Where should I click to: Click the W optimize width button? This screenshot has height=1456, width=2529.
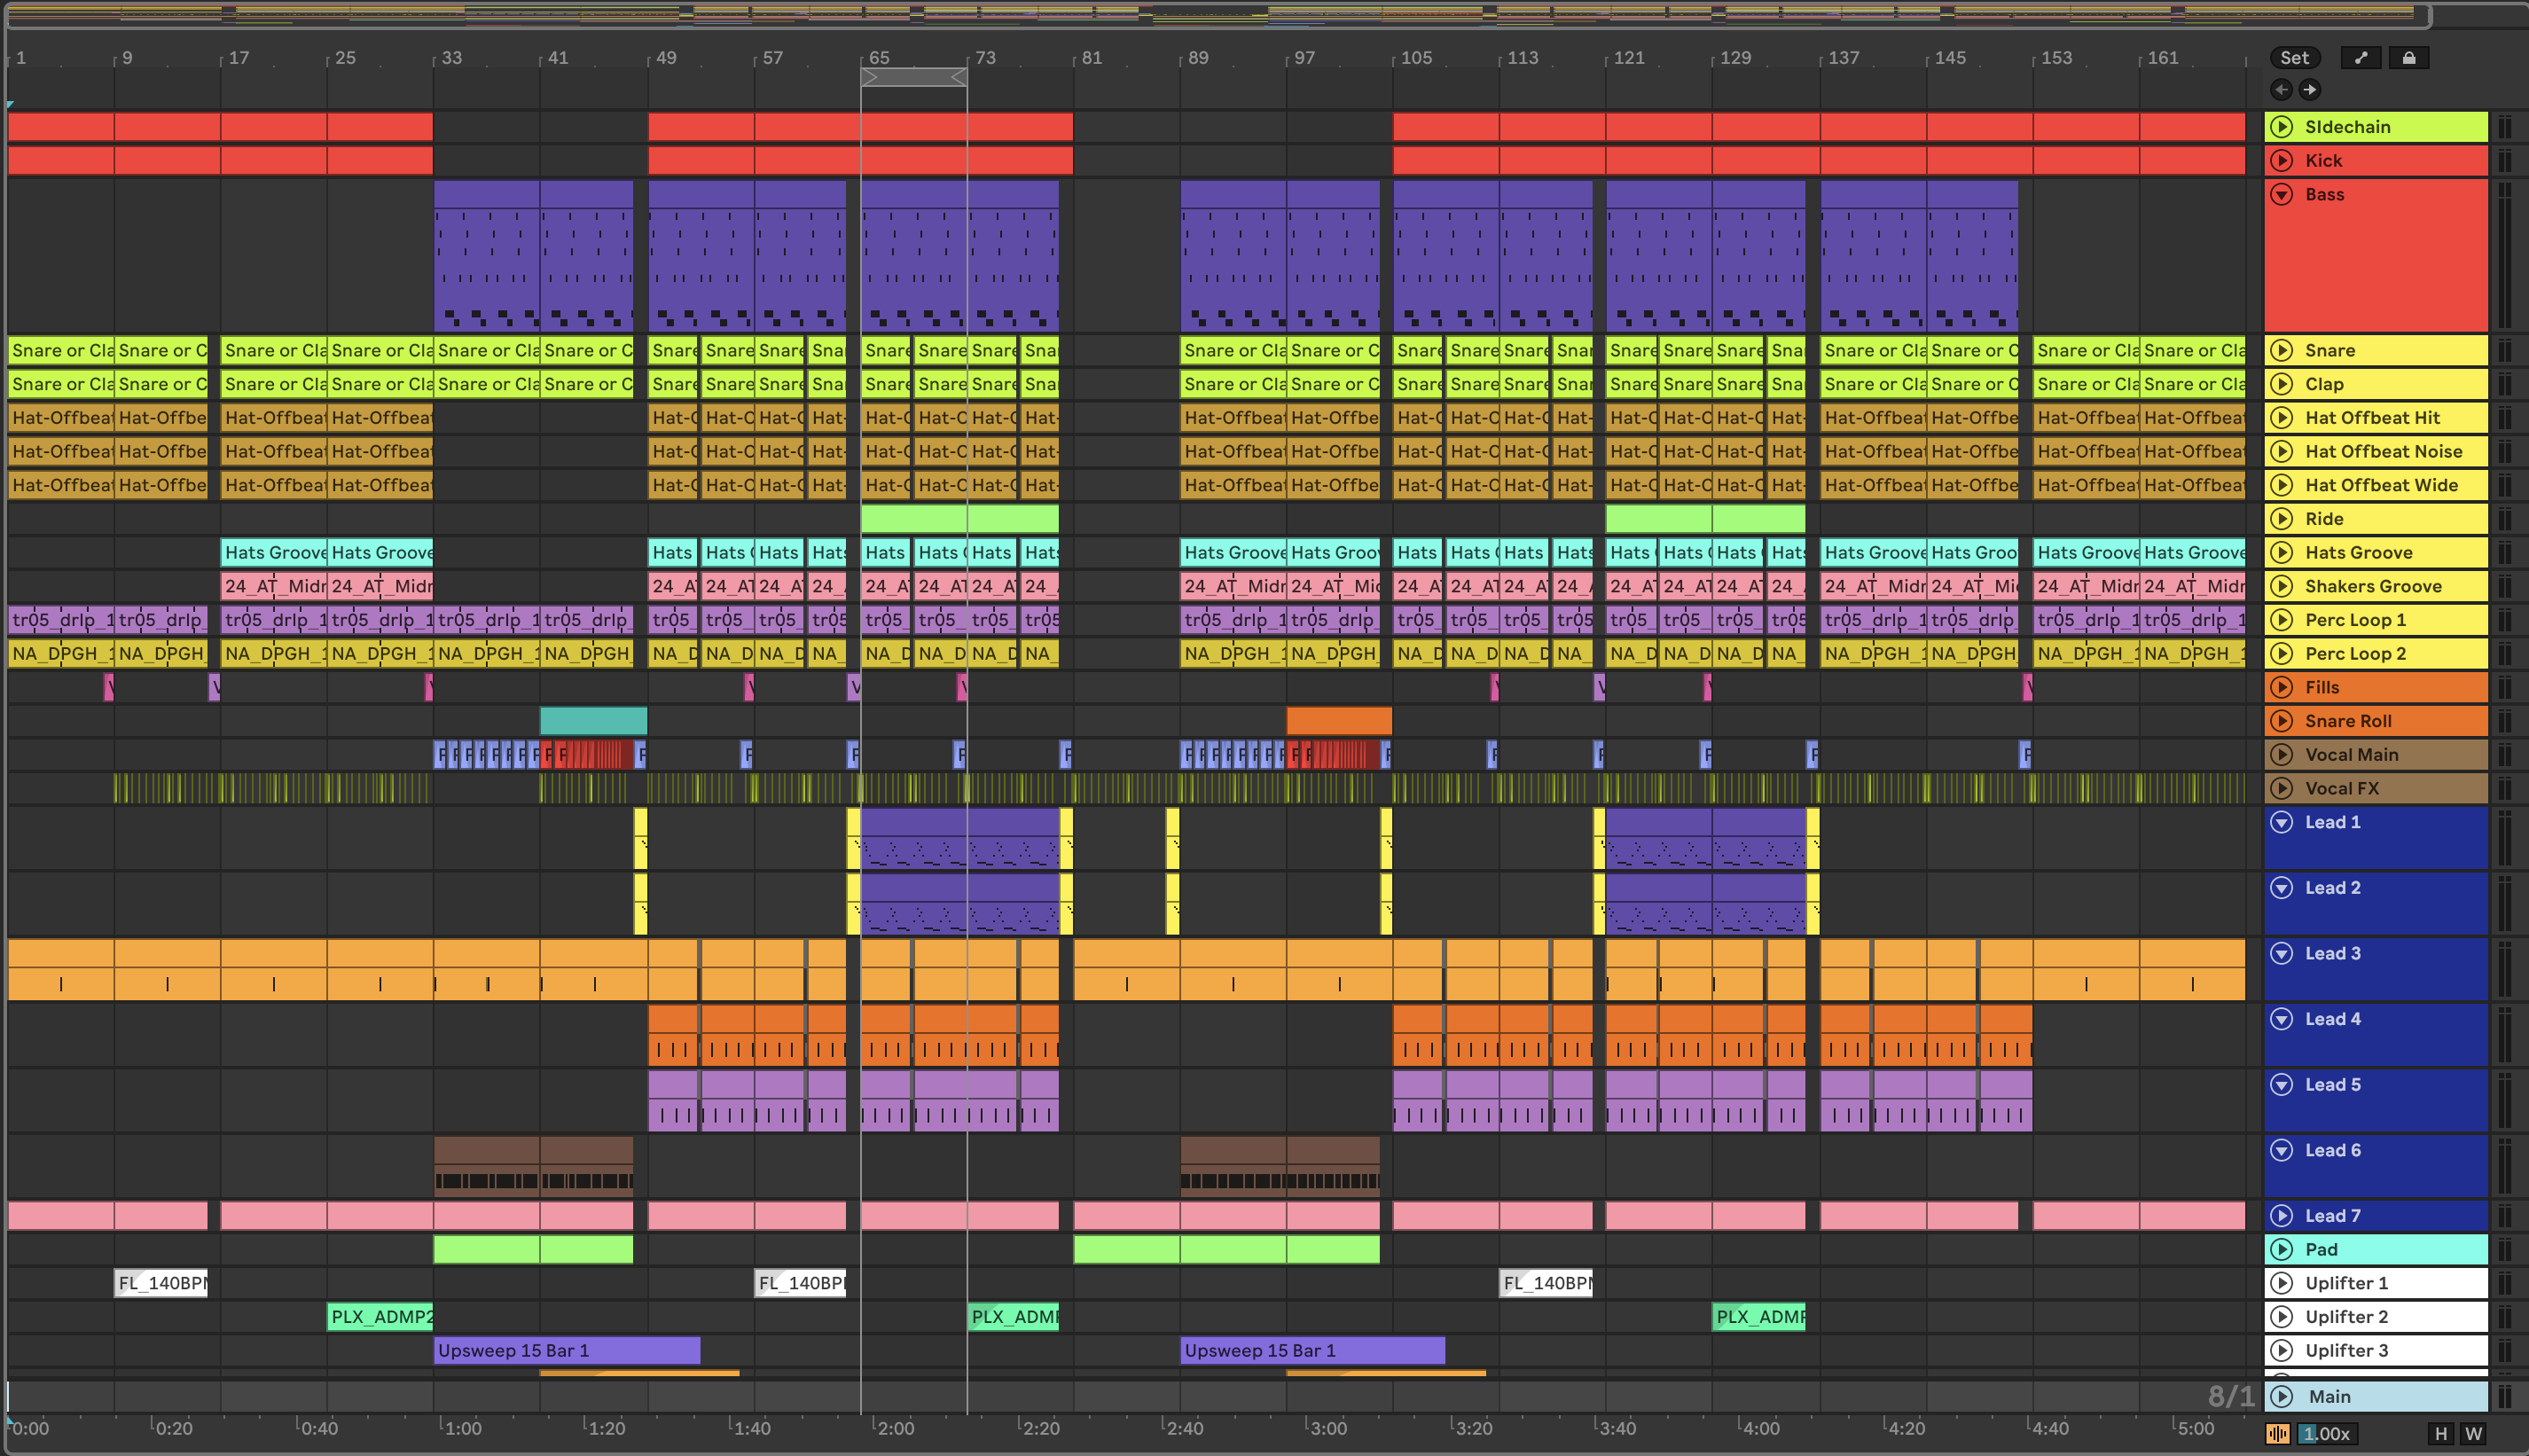[x=2474, y=1434]
